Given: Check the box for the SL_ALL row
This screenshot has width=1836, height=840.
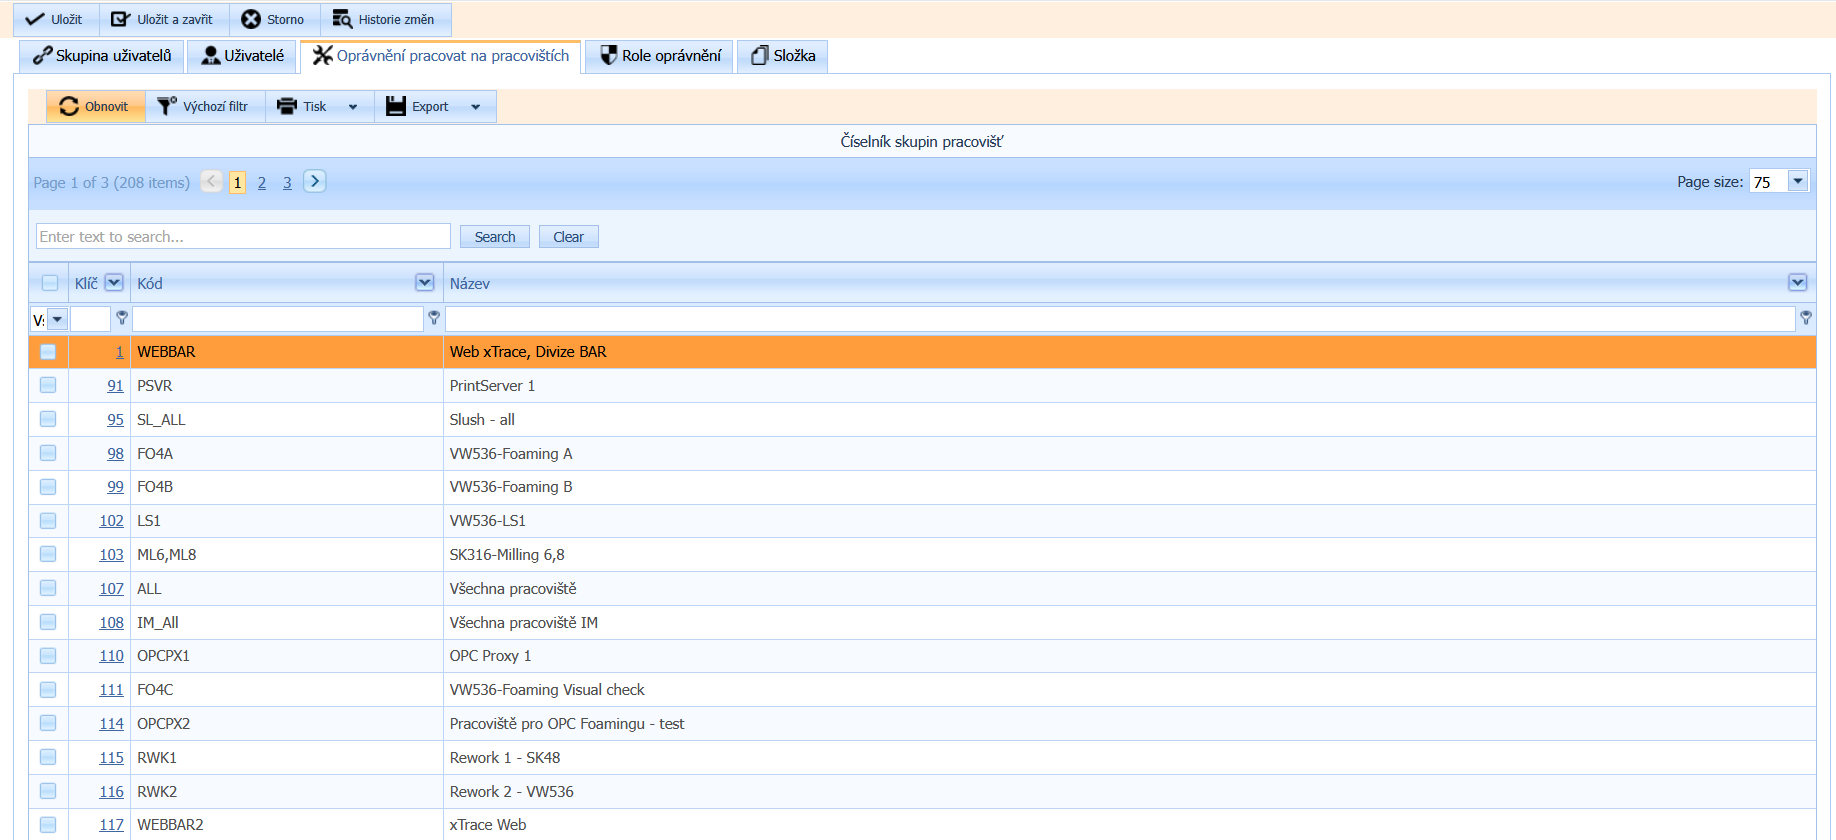Looking at the screenshot, I should 48,419.
